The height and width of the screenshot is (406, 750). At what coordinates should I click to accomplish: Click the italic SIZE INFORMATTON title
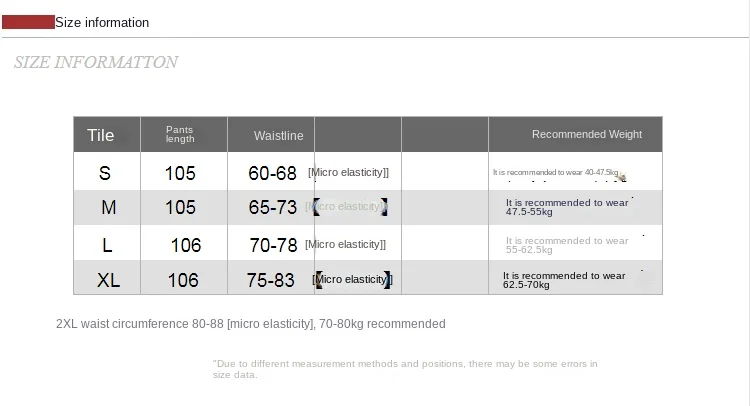point(96,62)
